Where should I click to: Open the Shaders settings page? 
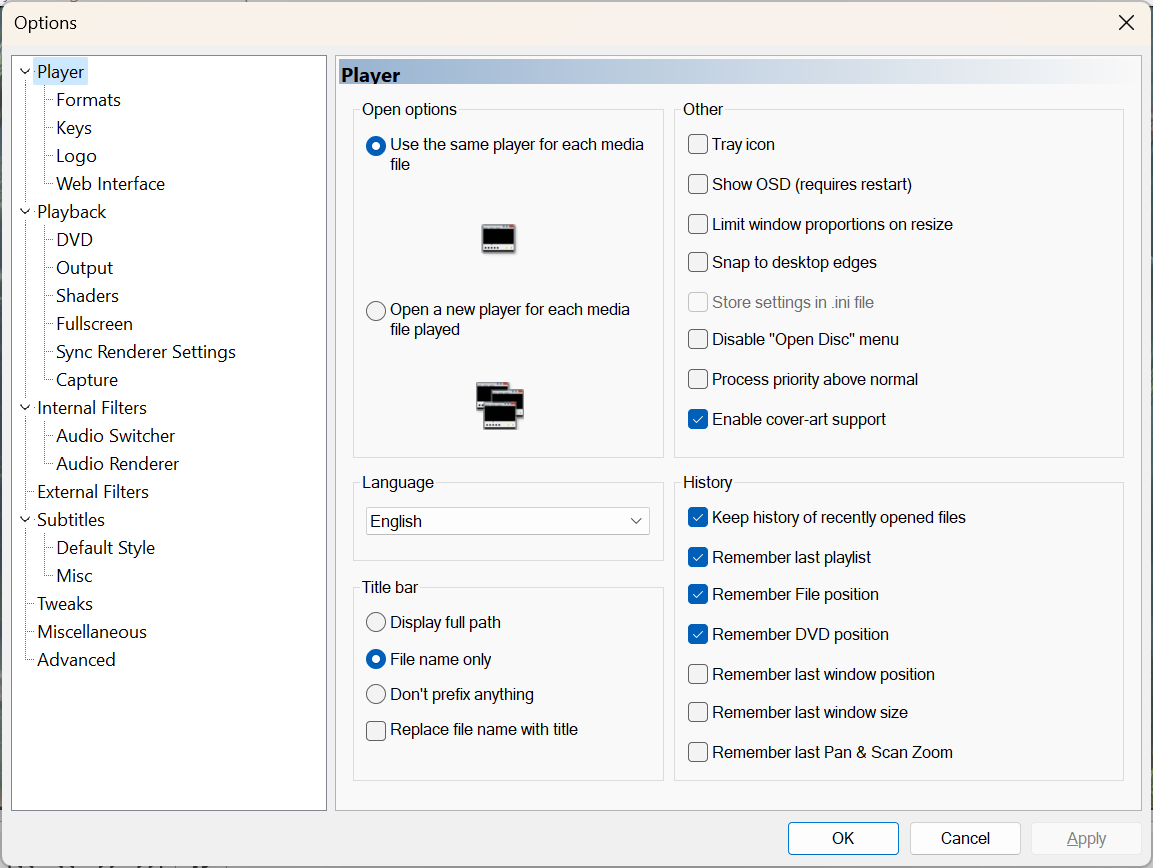pos(86,295)
